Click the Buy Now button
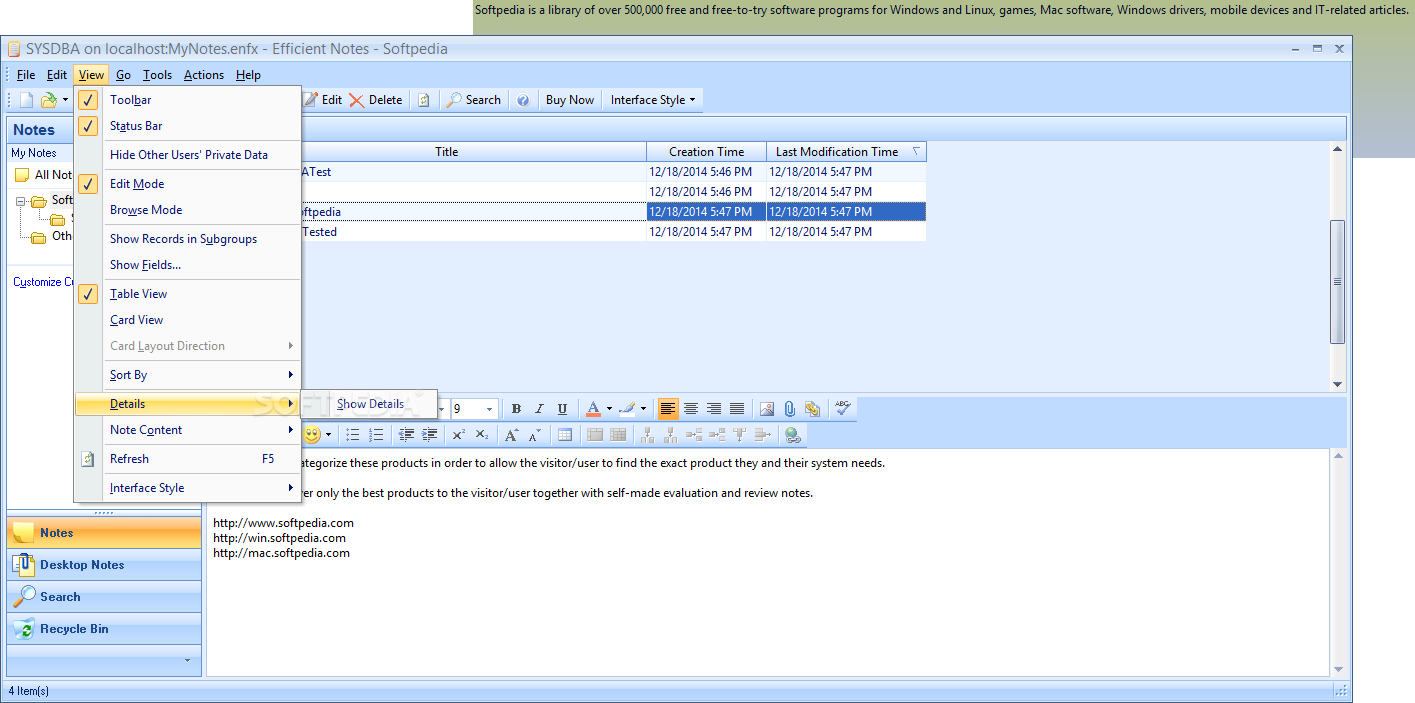This screenshot has height=703, width=1415. point(570,100)
